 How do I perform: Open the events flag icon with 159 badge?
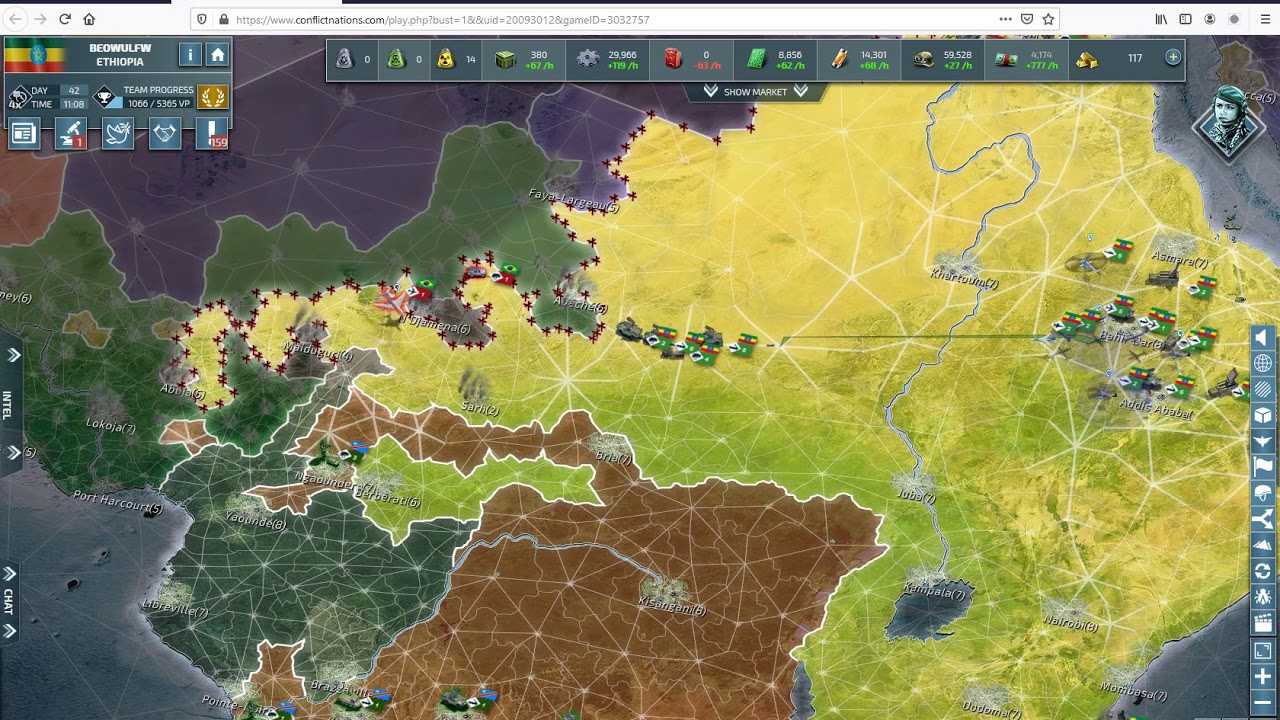point(212,133)
